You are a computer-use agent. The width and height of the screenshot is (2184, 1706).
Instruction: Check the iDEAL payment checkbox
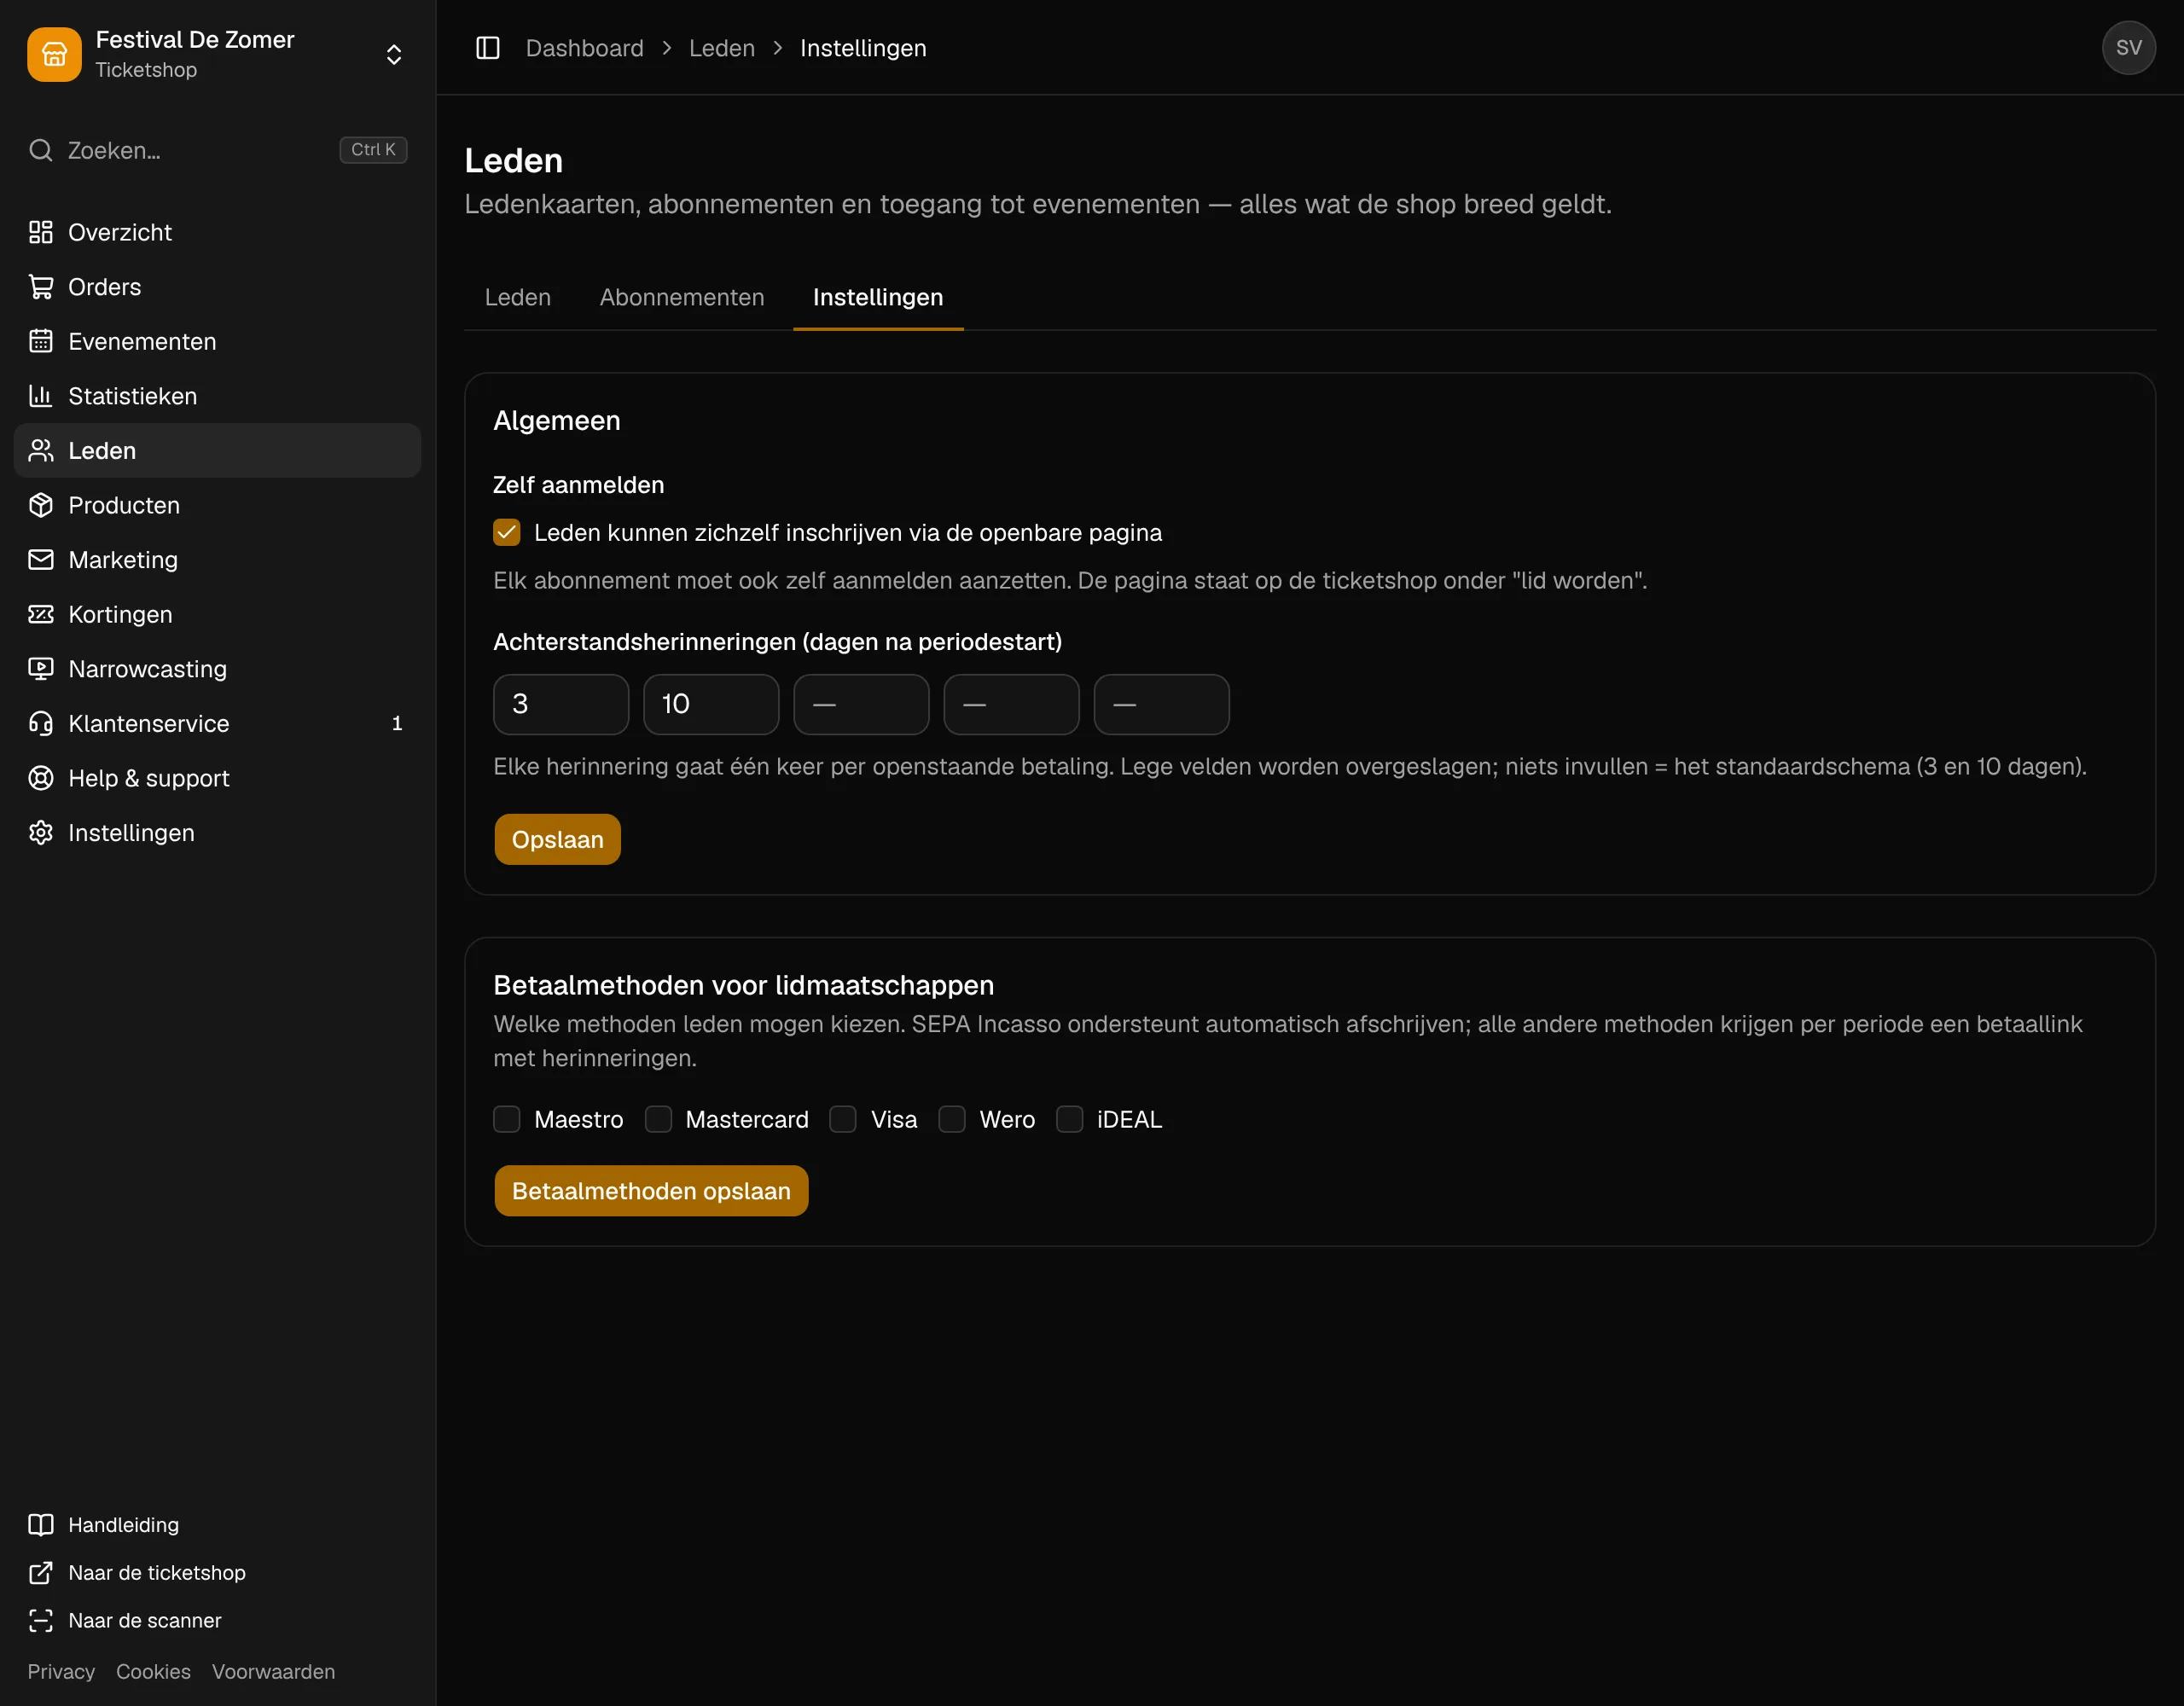pyautogui.click(x=1070, y=1119)
